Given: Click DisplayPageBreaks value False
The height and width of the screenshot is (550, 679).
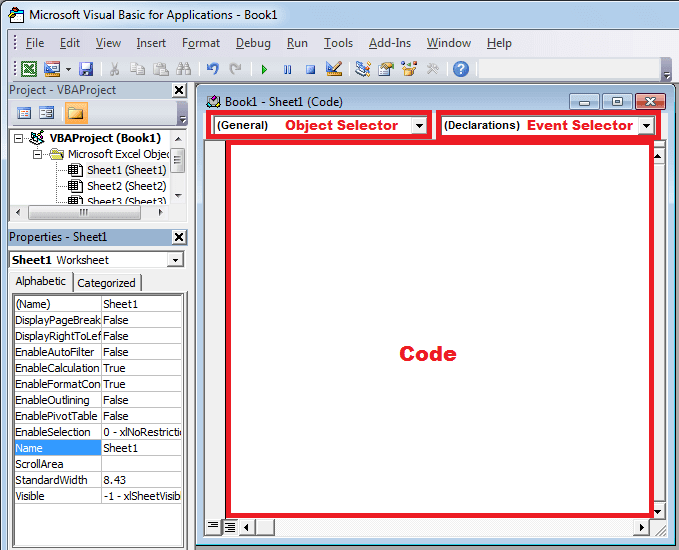Looking at the screenshot, I should [x=142, y=320].
